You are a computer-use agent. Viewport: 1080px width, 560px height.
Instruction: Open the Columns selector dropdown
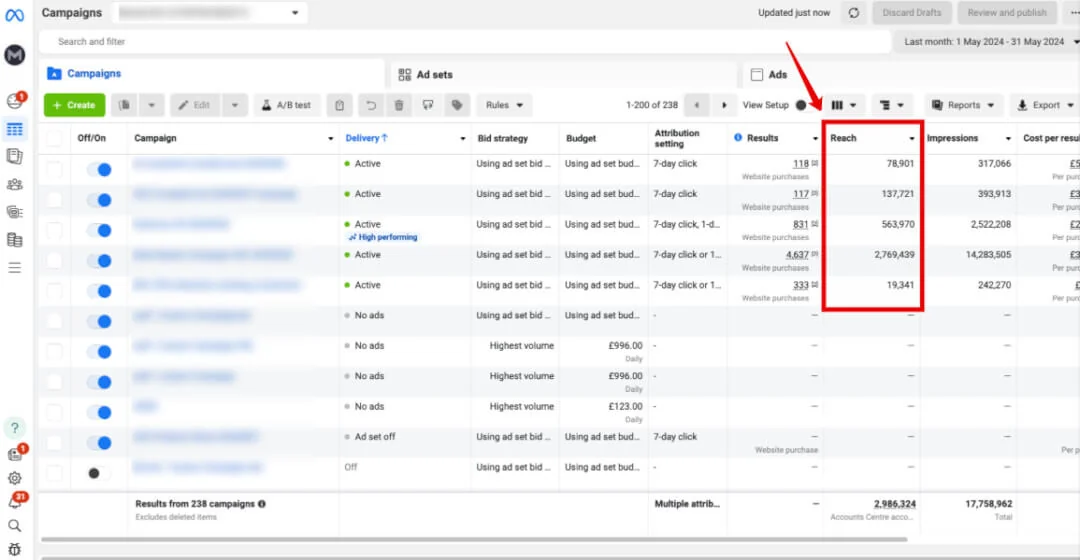pos(844,105)
